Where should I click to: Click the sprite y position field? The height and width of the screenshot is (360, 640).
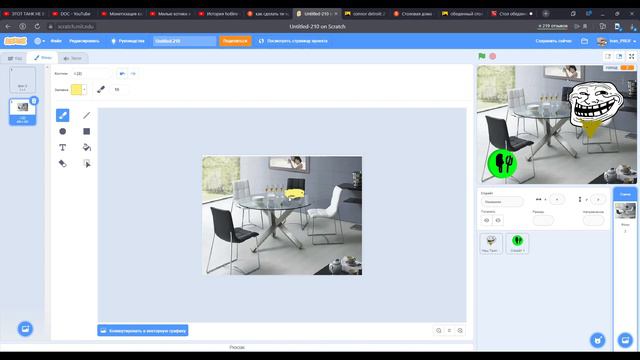[598, 199]
